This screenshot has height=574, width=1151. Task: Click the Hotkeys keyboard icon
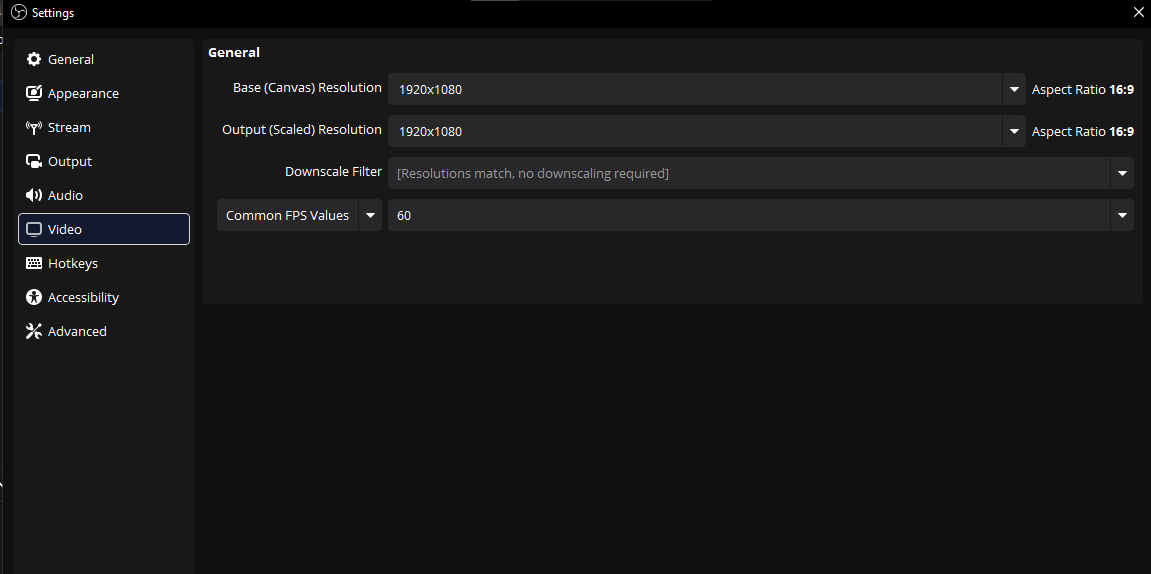coord(34,263)
